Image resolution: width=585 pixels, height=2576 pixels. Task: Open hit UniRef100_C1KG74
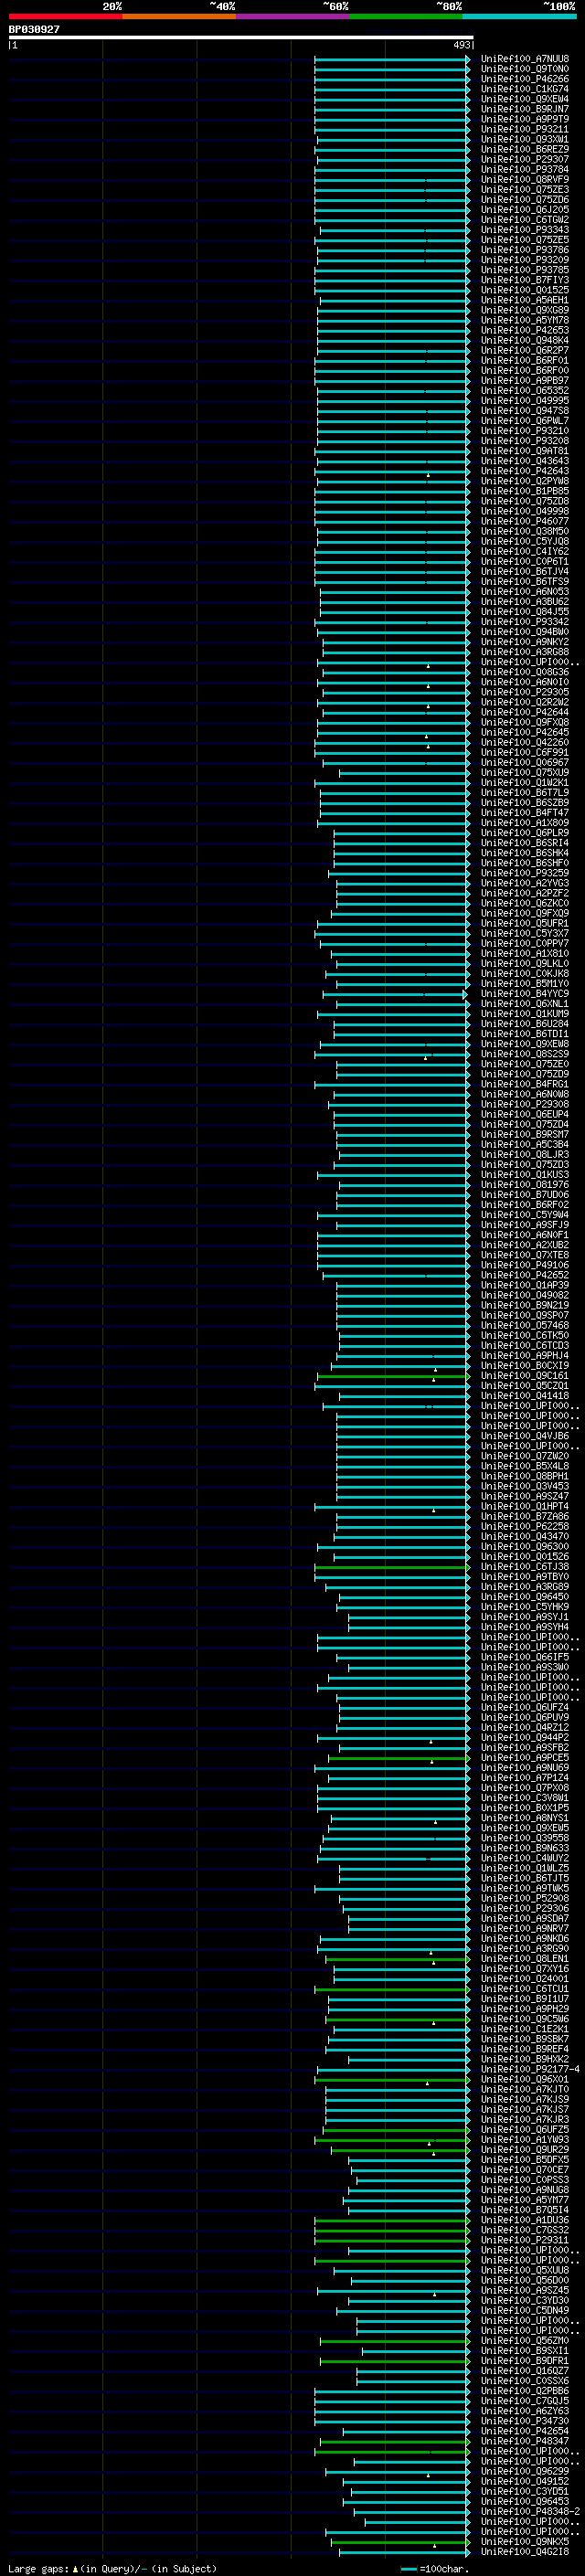coord(525,89)
